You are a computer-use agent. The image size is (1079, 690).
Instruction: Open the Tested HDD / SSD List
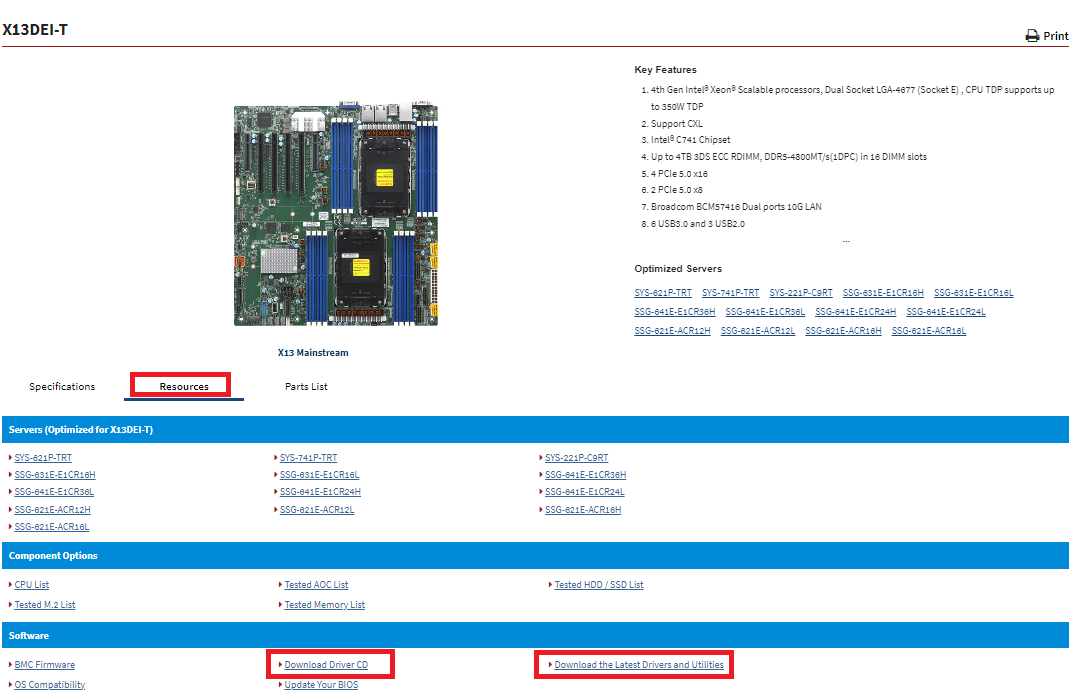coord(599,585)
